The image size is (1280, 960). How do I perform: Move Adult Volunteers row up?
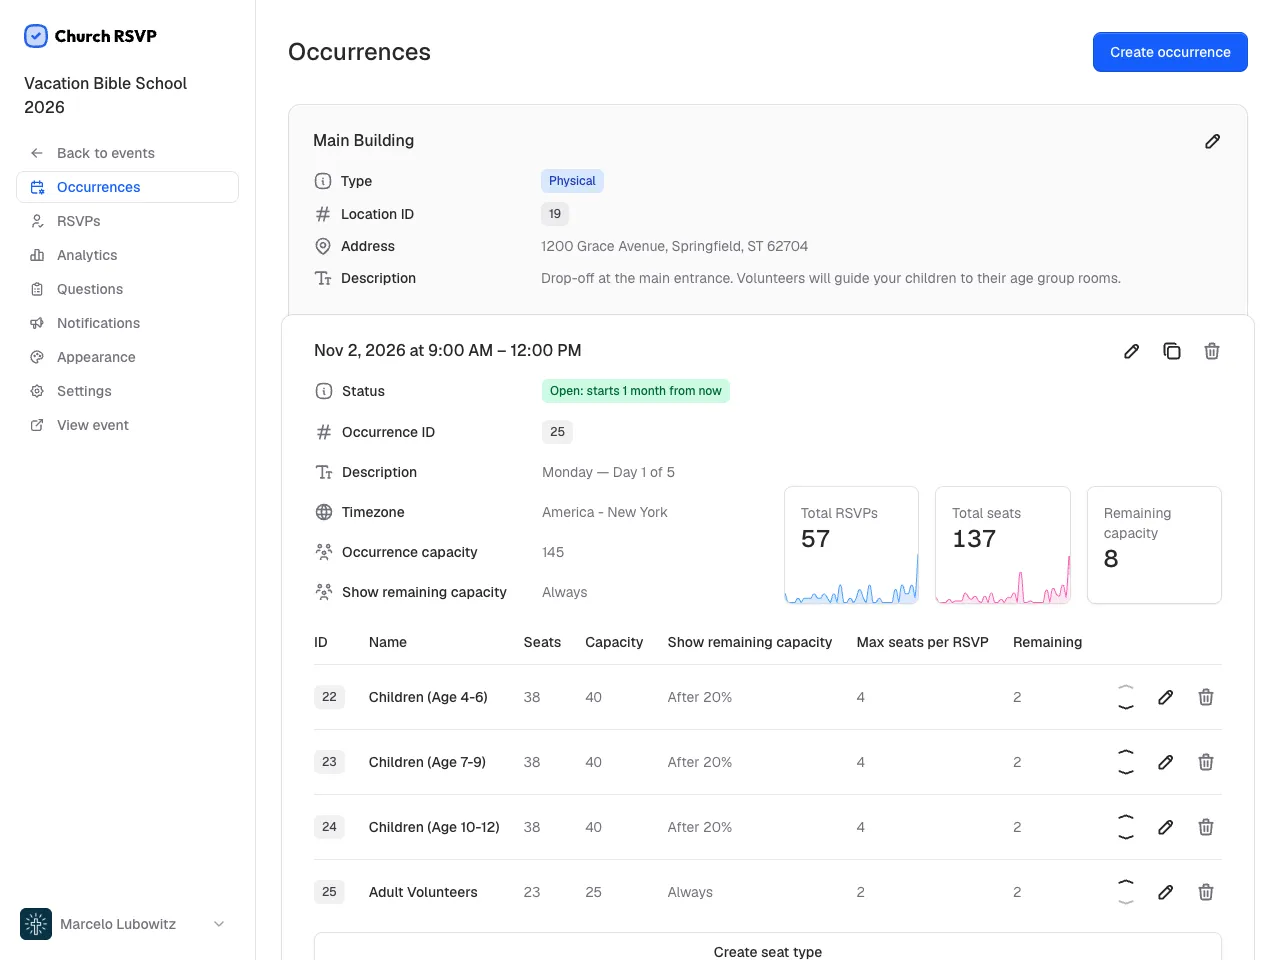click(1126, 882)
